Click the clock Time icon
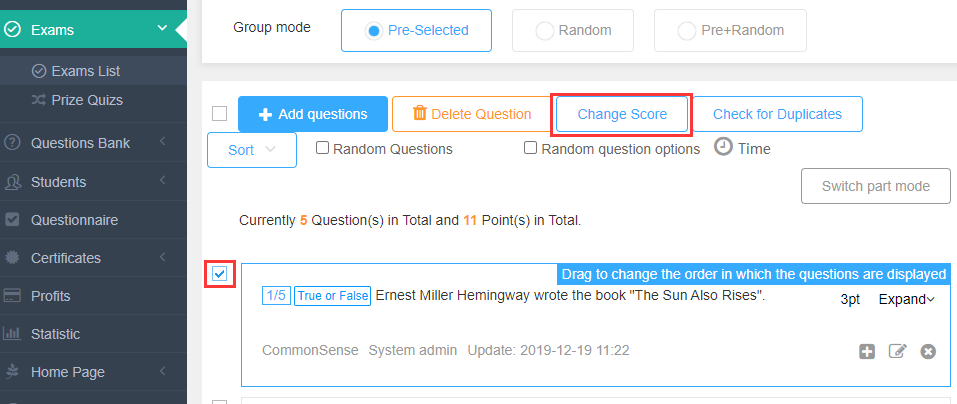The width and height of the screenshot is (957, 404). coord(723,147)
